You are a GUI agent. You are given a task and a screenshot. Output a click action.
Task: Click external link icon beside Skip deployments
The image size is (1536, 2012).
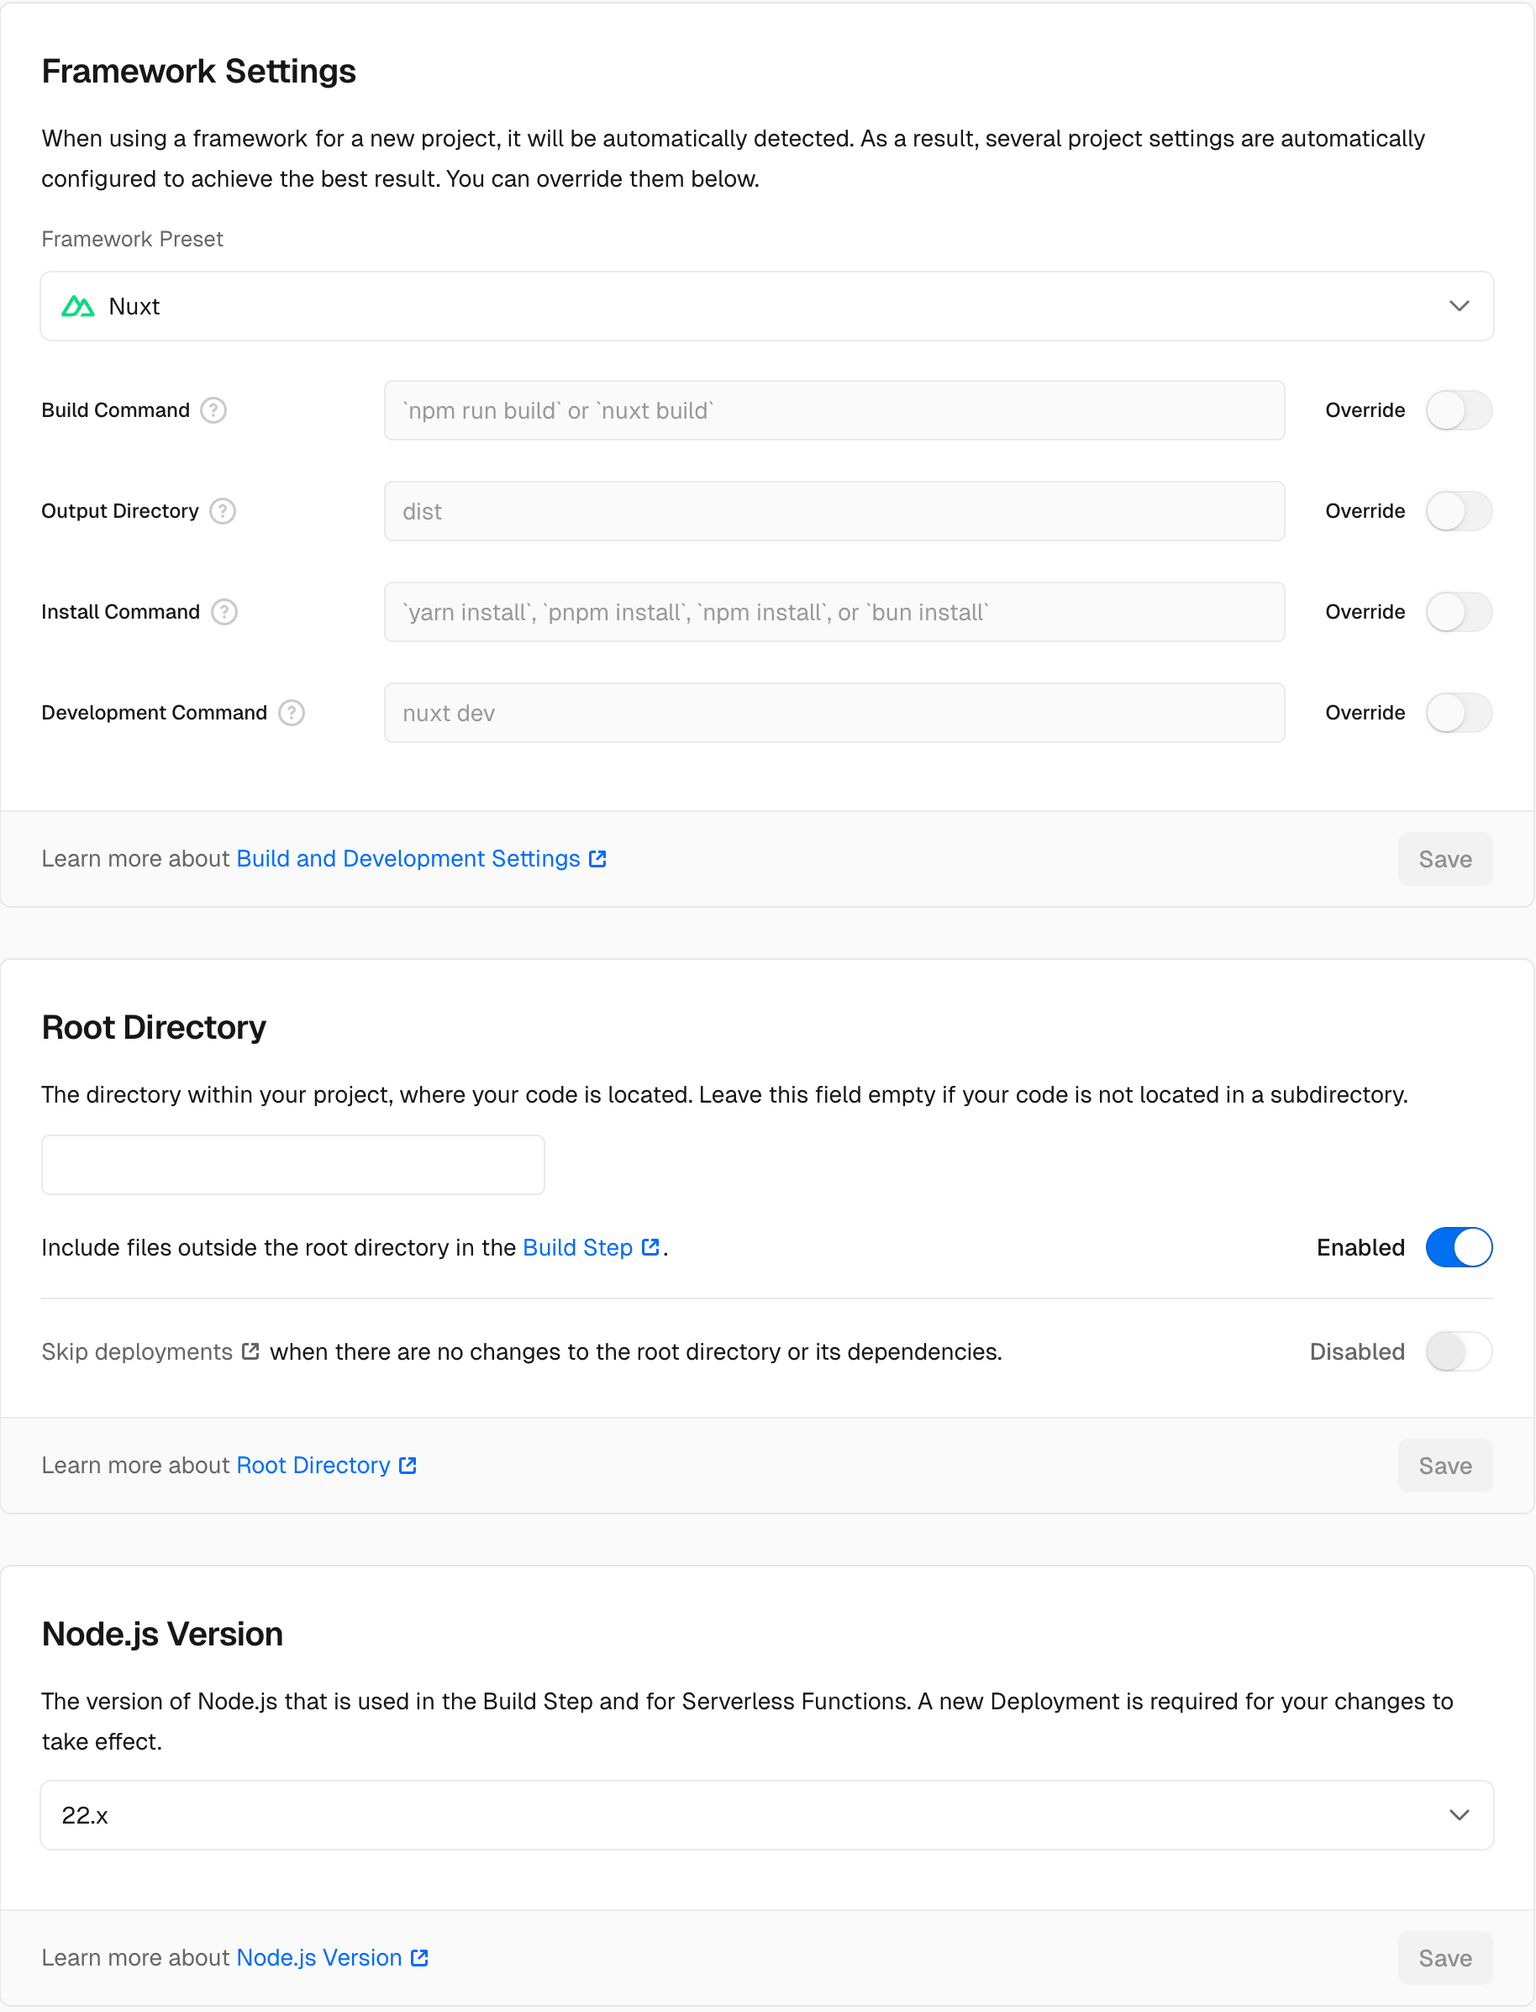pyautogui.click(x=251, y=1352)
